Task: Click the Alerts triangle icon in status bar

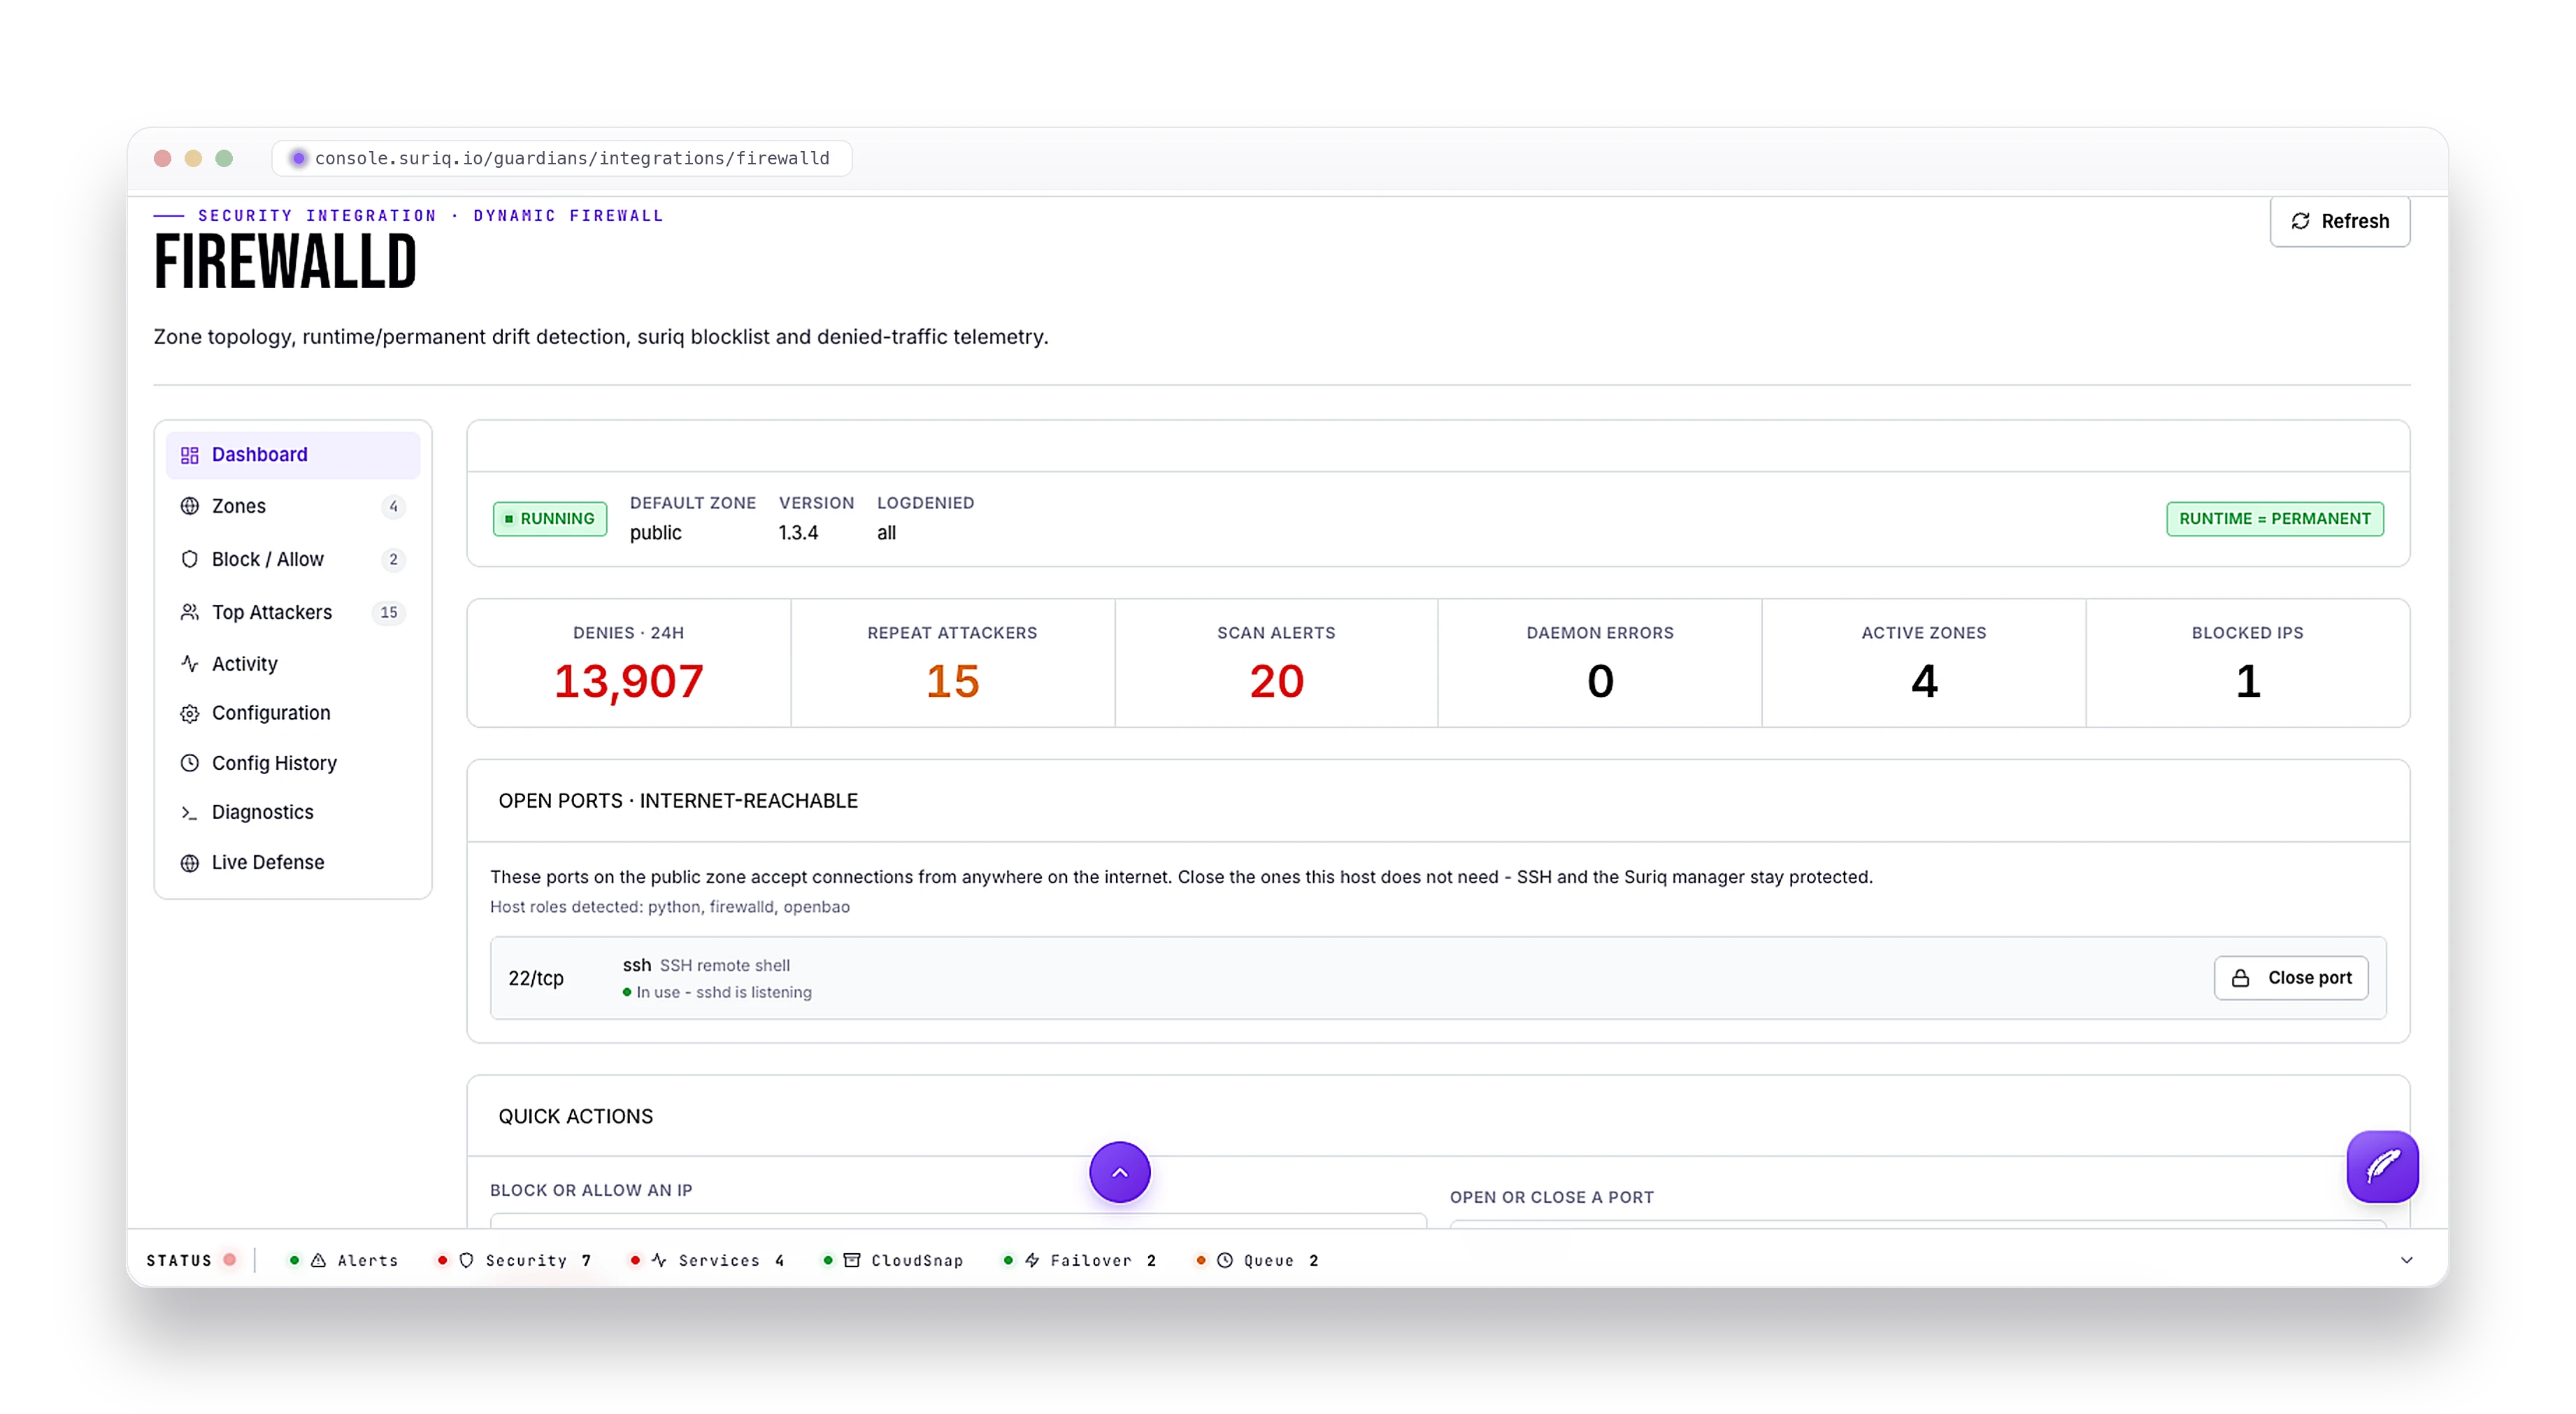Action: 318,1260
